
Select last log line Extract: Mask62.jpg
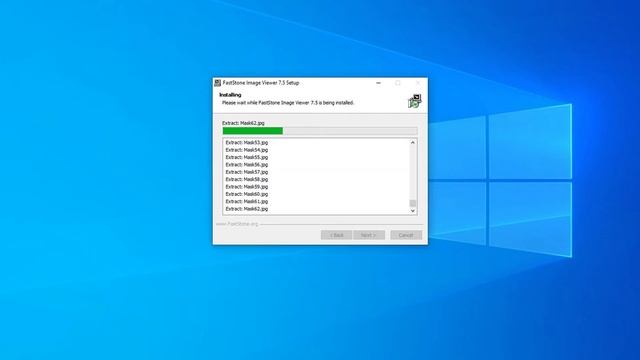click(x=247, y=209)
